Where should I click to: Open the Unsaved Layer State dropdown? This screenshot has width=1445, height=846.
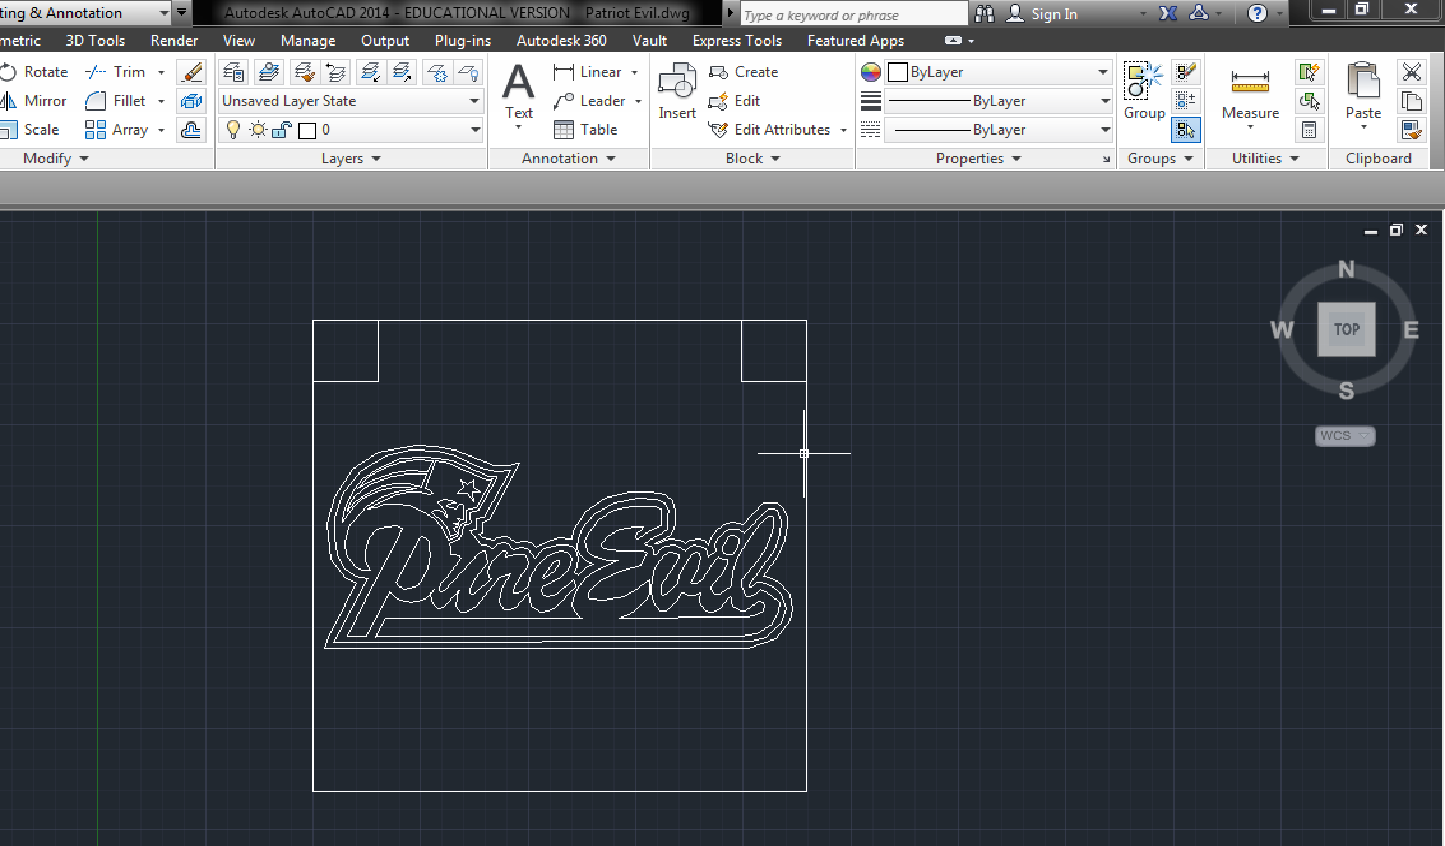[x=351, y=101]
